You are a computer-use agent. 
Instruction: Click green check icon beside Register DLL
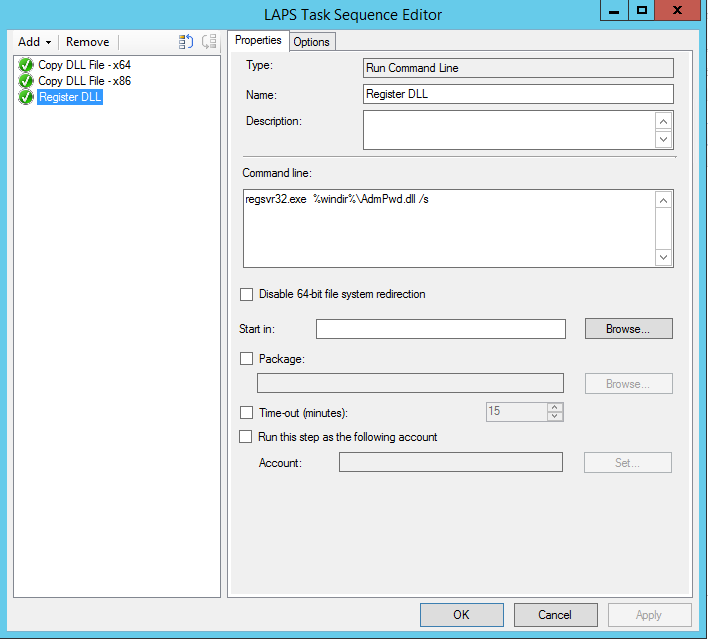[26, 97]
